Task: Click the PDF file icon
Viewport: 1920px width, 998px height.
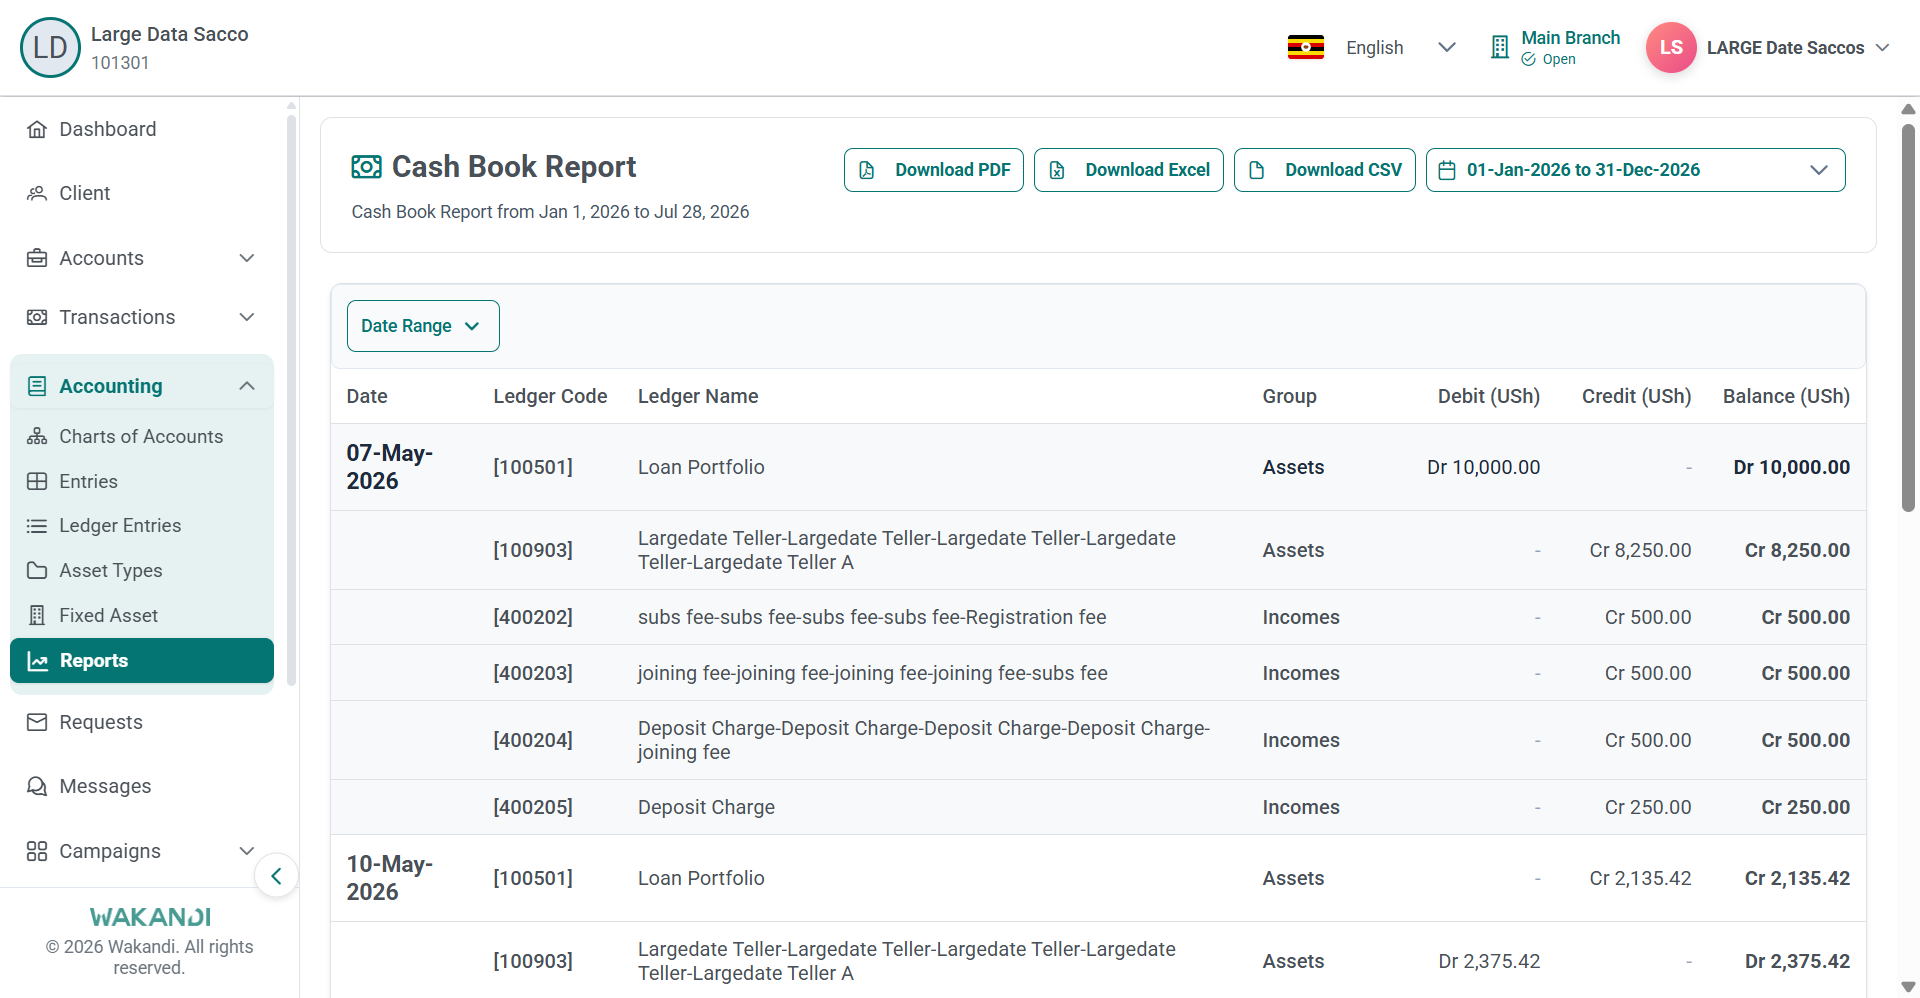Action: (x=867, y=170)
